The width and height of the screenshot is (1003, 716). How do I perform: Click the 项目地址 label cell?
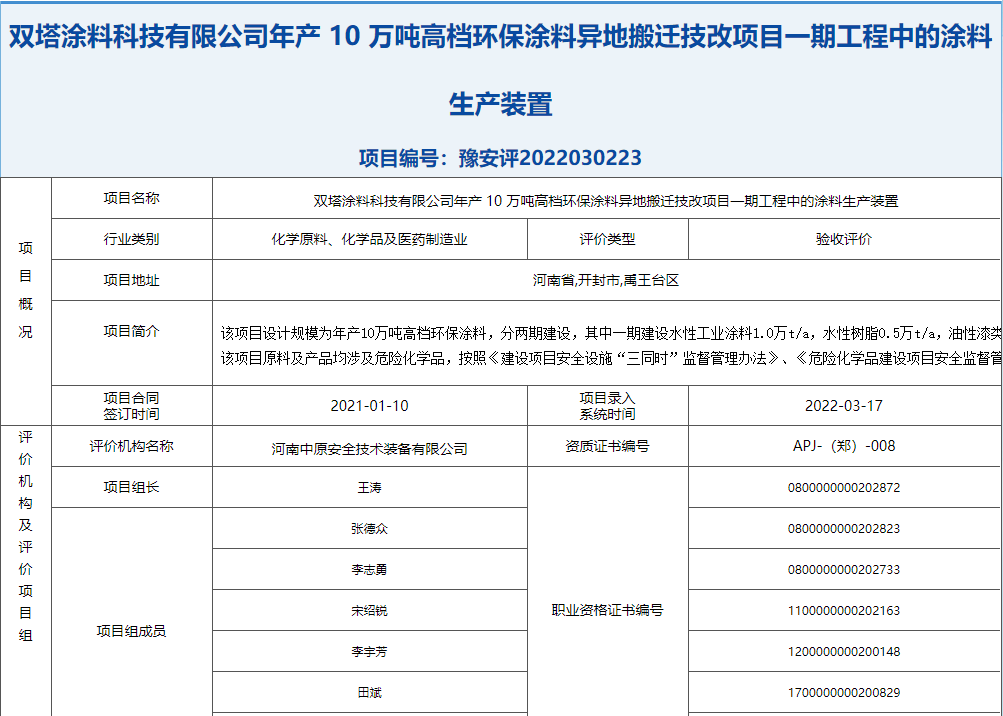click(x=132, y=280)
